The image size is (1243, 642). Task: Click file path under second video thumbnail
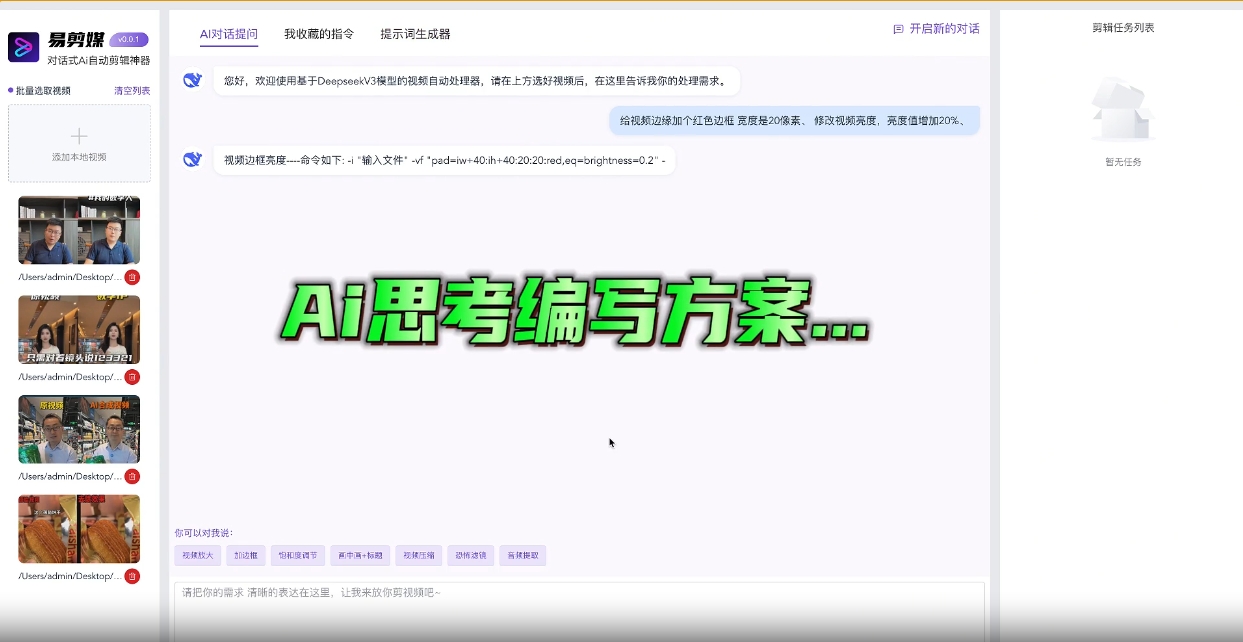click(x=69, y=377)
